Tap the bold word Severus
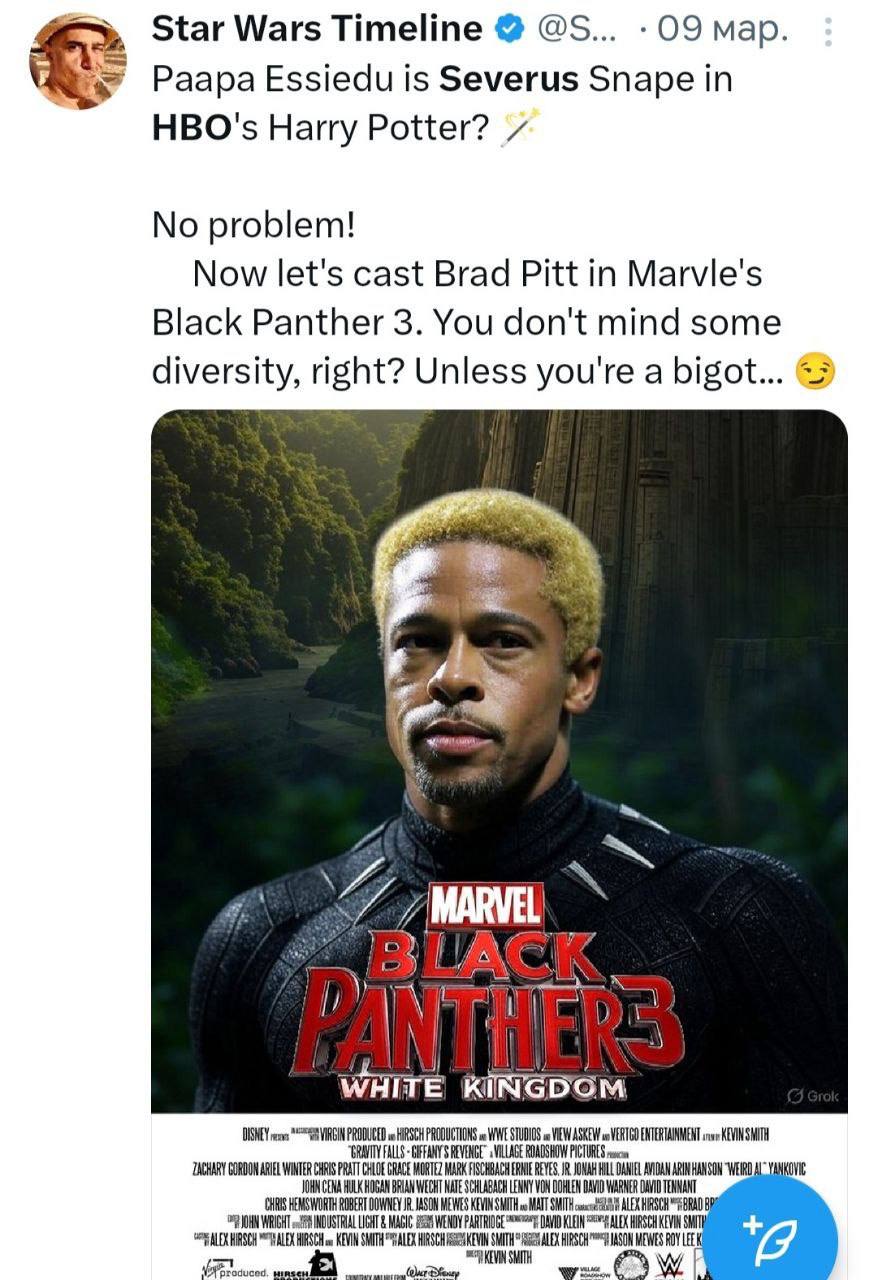The image size is (877, 1280). (x=511, y=80)
